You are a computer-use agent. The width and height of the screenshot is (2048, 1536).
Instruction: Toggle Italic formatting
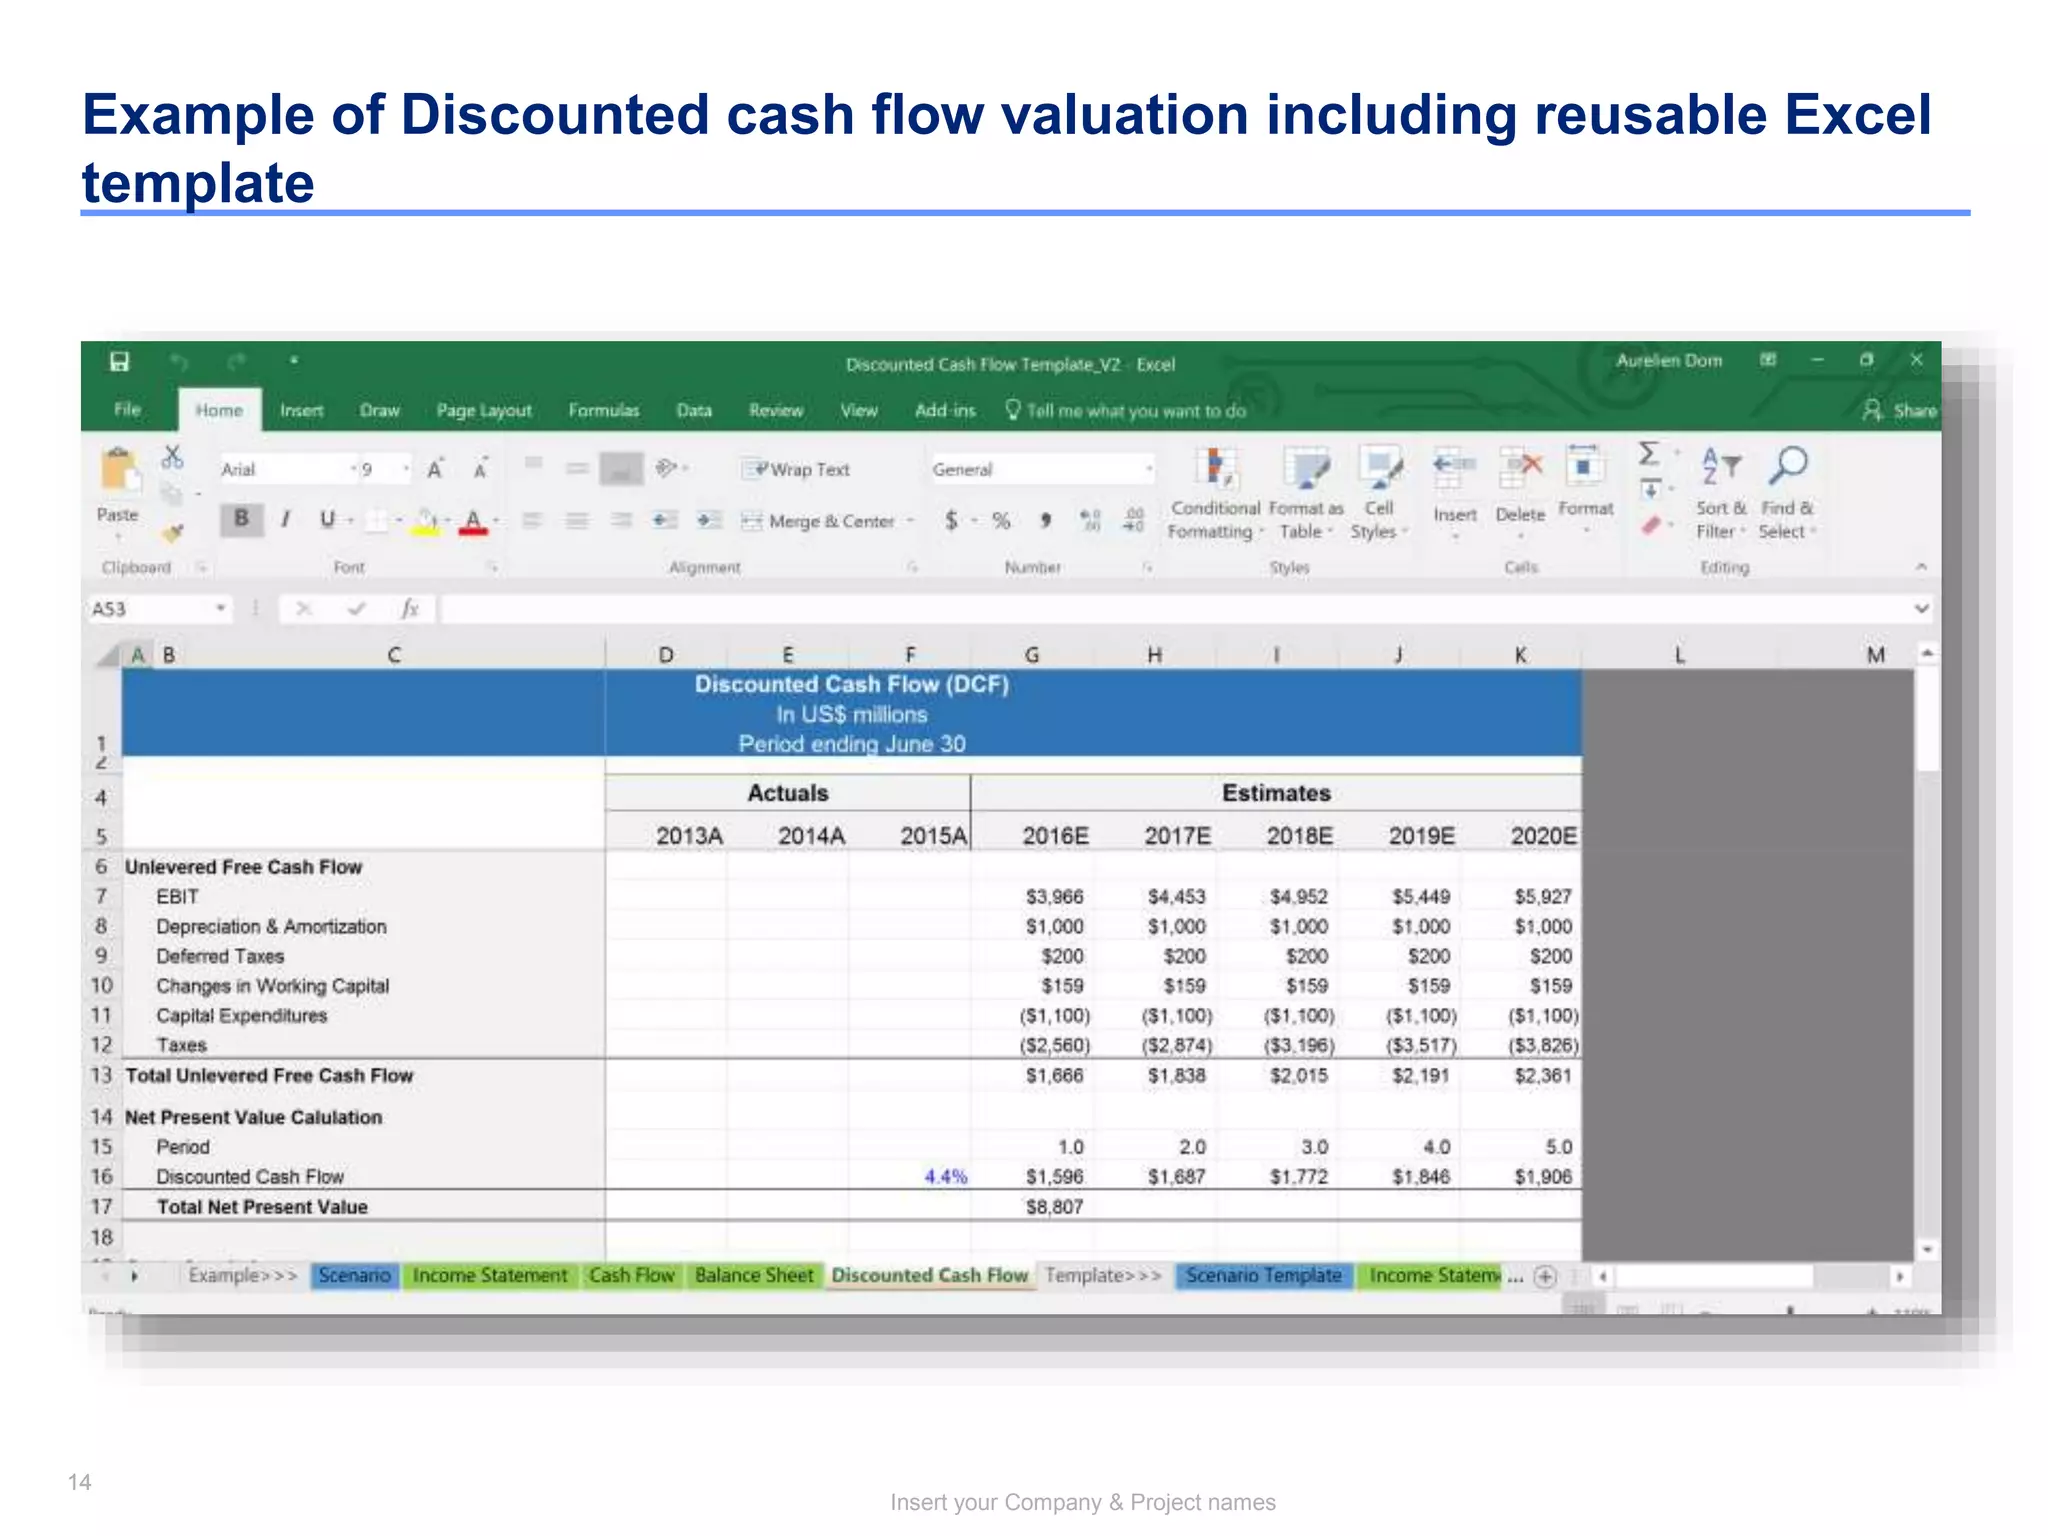pos(285,518)
